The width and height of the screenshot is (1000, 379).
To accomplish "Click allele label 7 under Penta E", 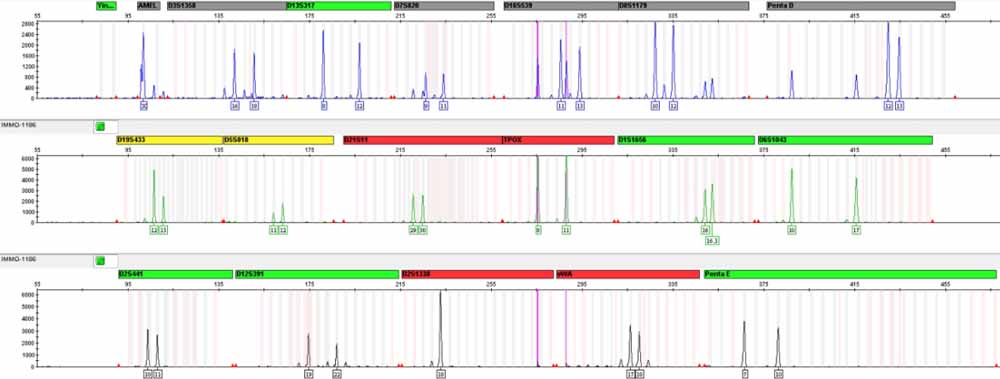I will click(x=744, y=374).
